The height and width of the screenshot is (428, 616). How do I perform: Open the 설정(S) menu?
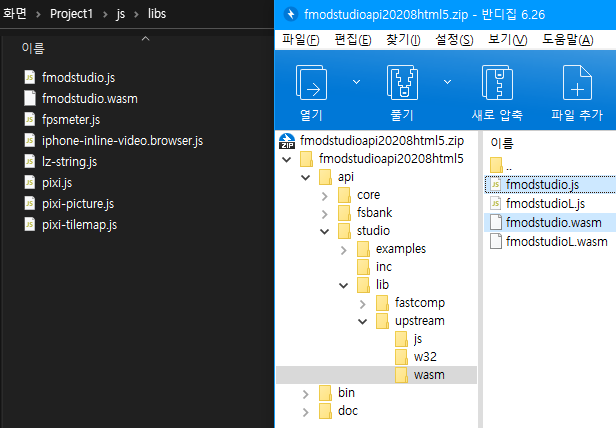coord(454,40)
